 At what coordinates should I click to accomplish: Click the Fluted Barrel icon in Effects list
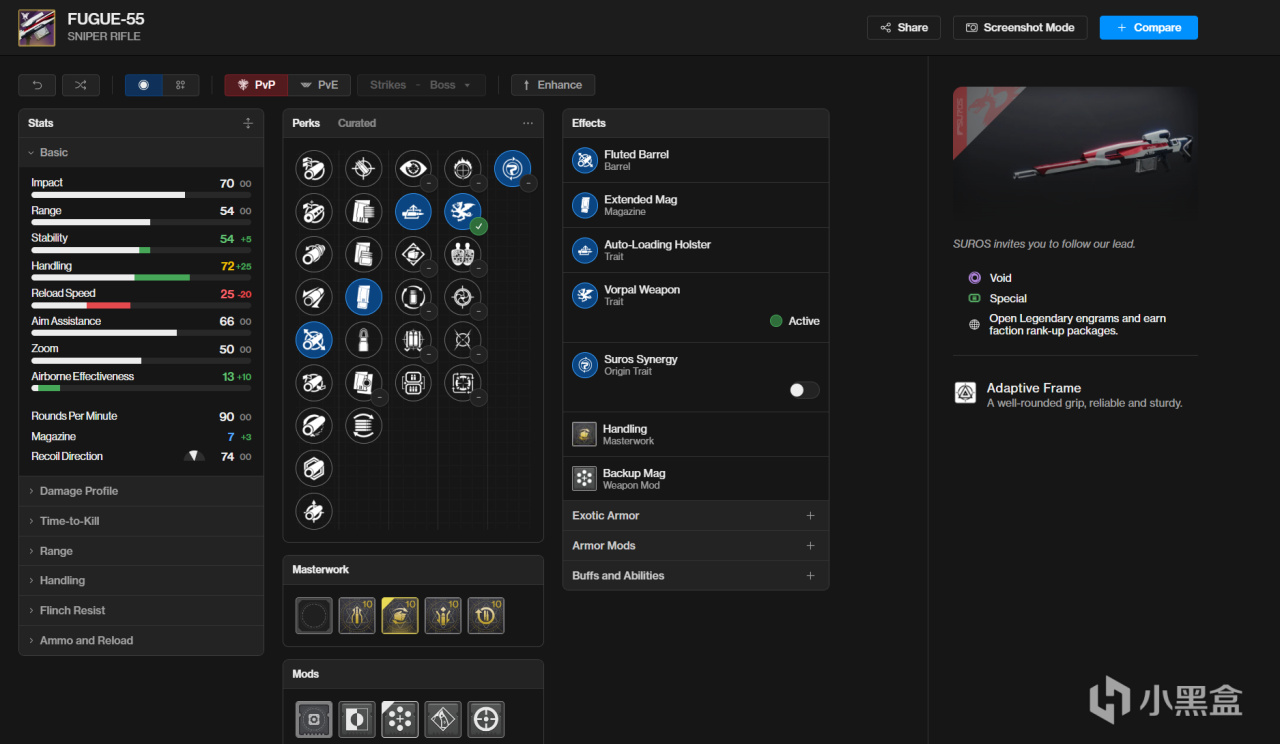tap(585, 160)
